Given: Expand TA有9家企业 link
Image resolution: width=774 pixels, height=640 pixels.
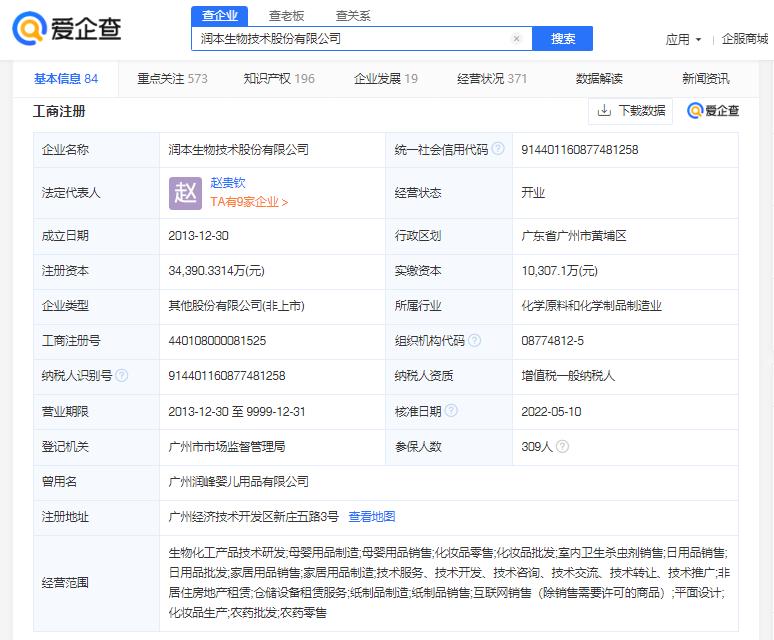Looking at the screenshot, I should click(249, 202).
